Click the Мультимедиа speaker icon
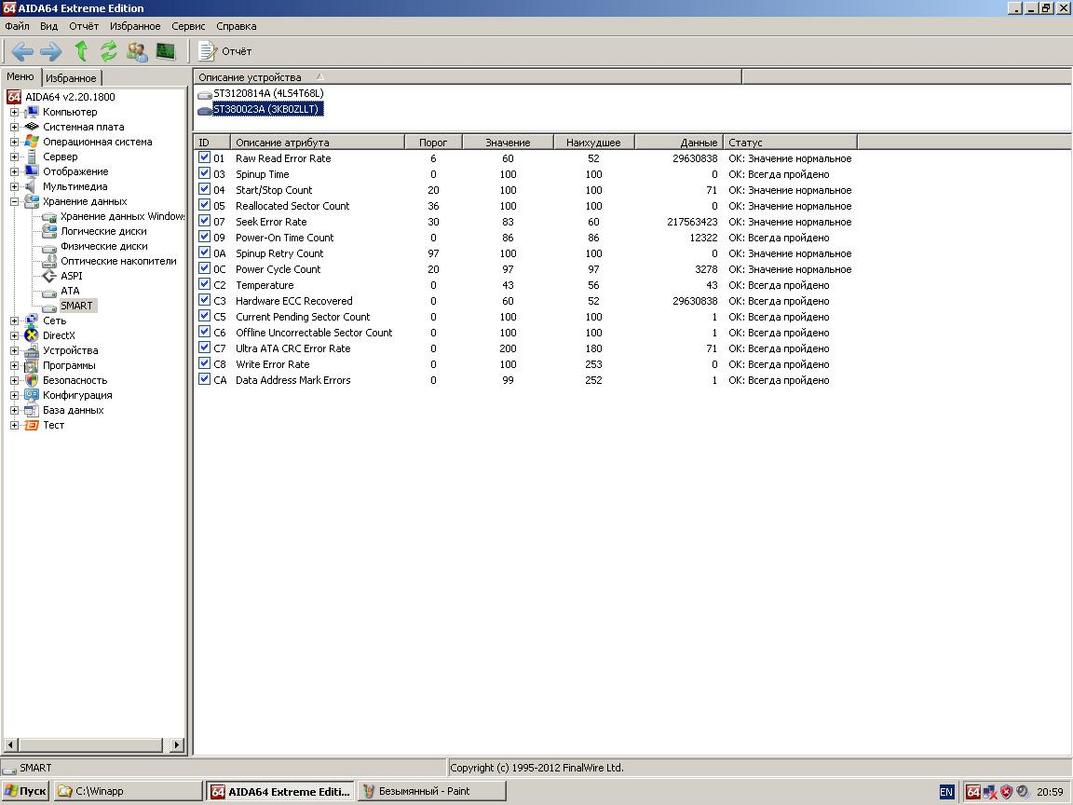Image resolution: width=1073 pixels, height=805 pixels. (x=31, y=186)
